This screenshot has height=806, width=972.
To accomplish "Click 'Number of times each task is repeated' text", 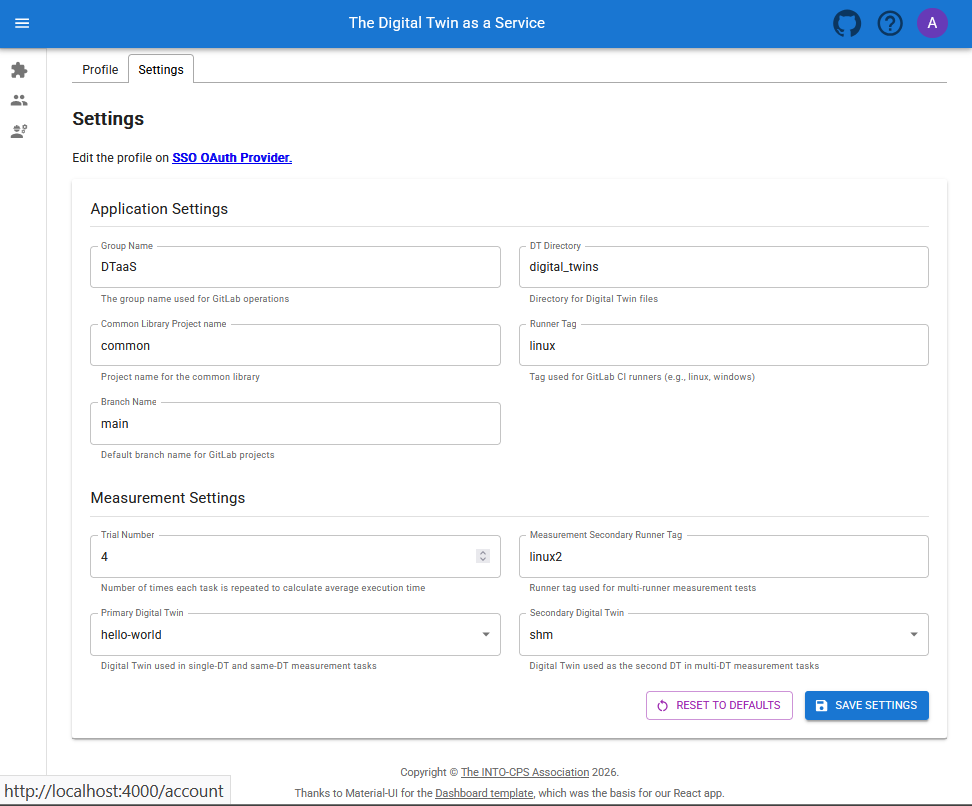I will (x=263, y=588).
